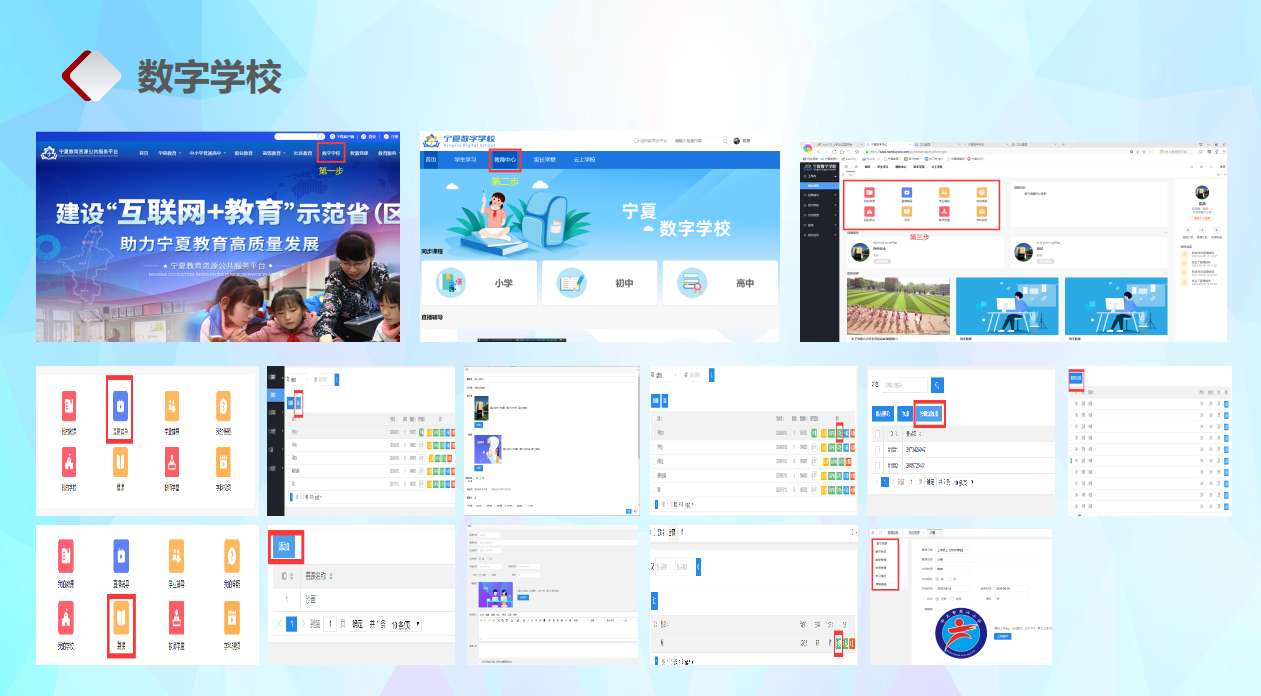Click the Ningxia Digital School logo
Image resolution: width=1261 pixels, height=696 pixels.
point(461,141)
